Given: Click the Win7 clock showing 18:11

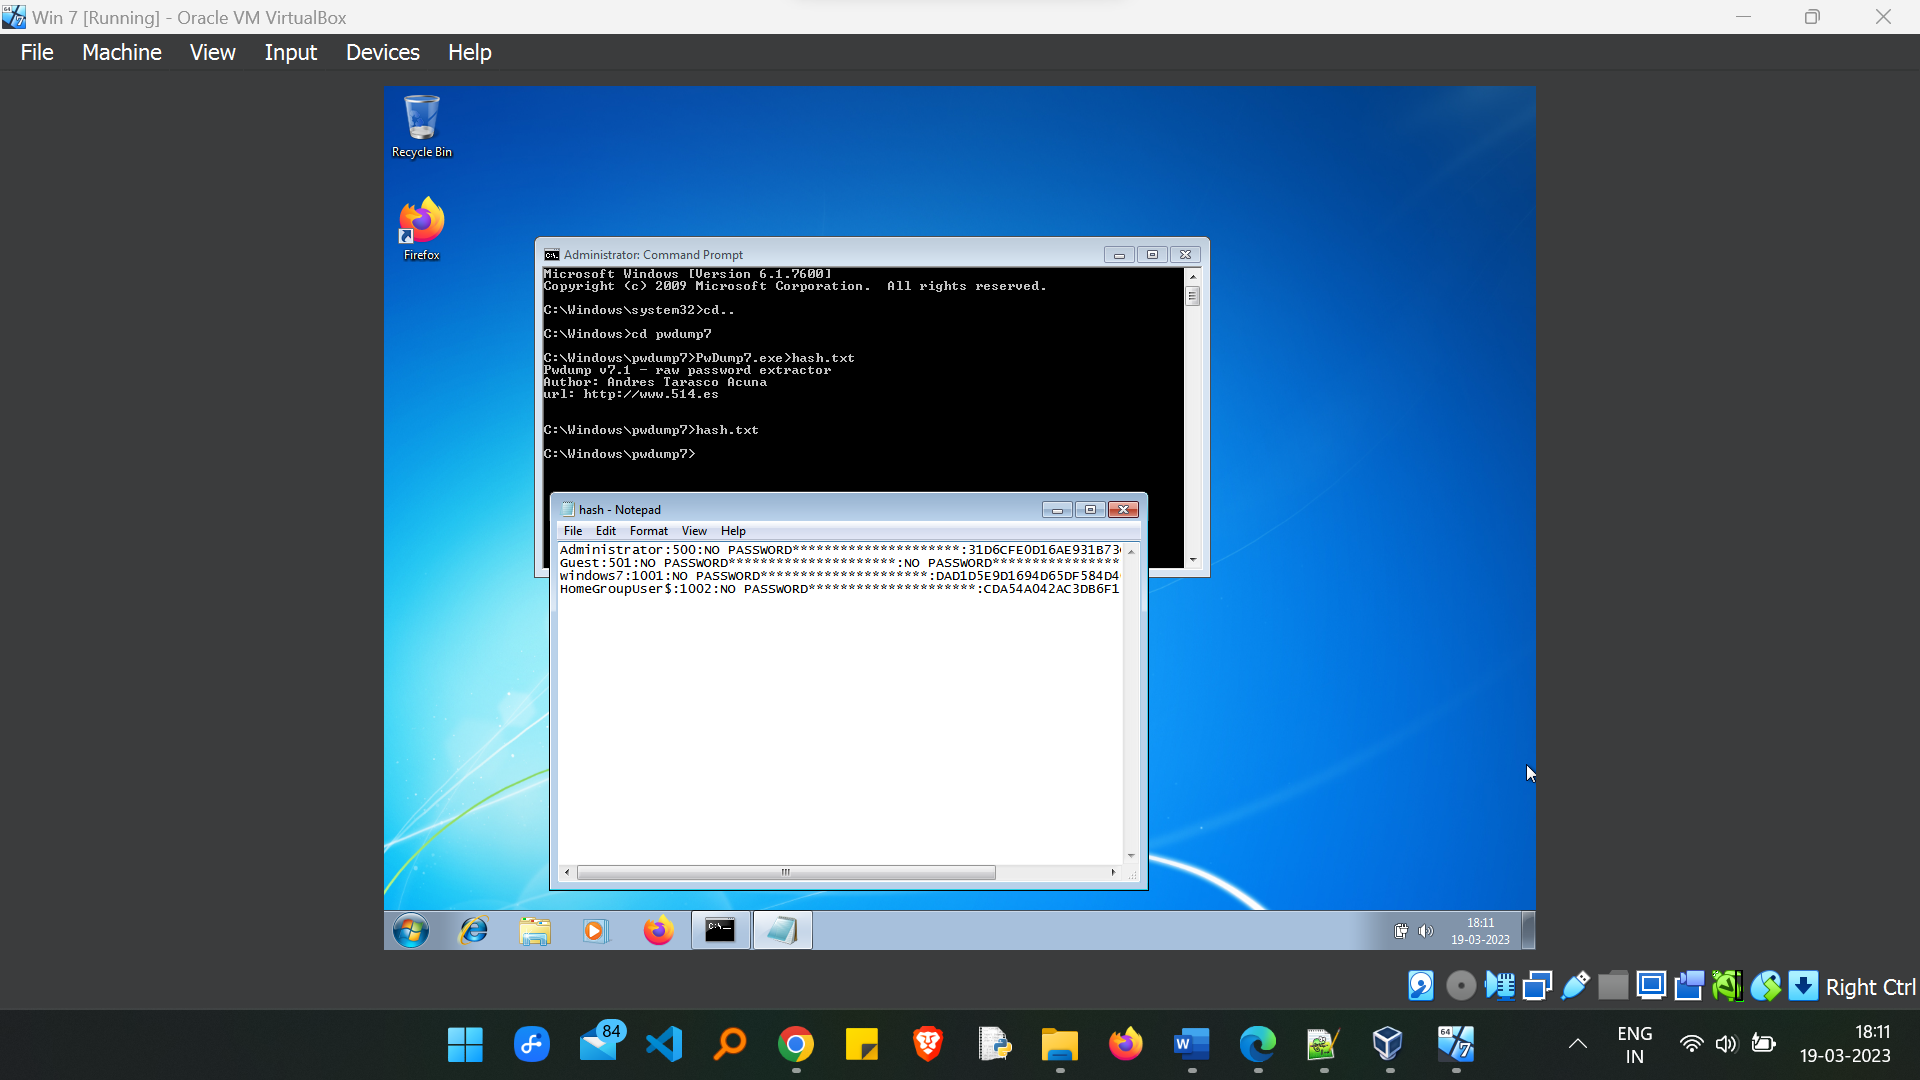Looking at the screenshot, I should click(x=1480, y=931).
